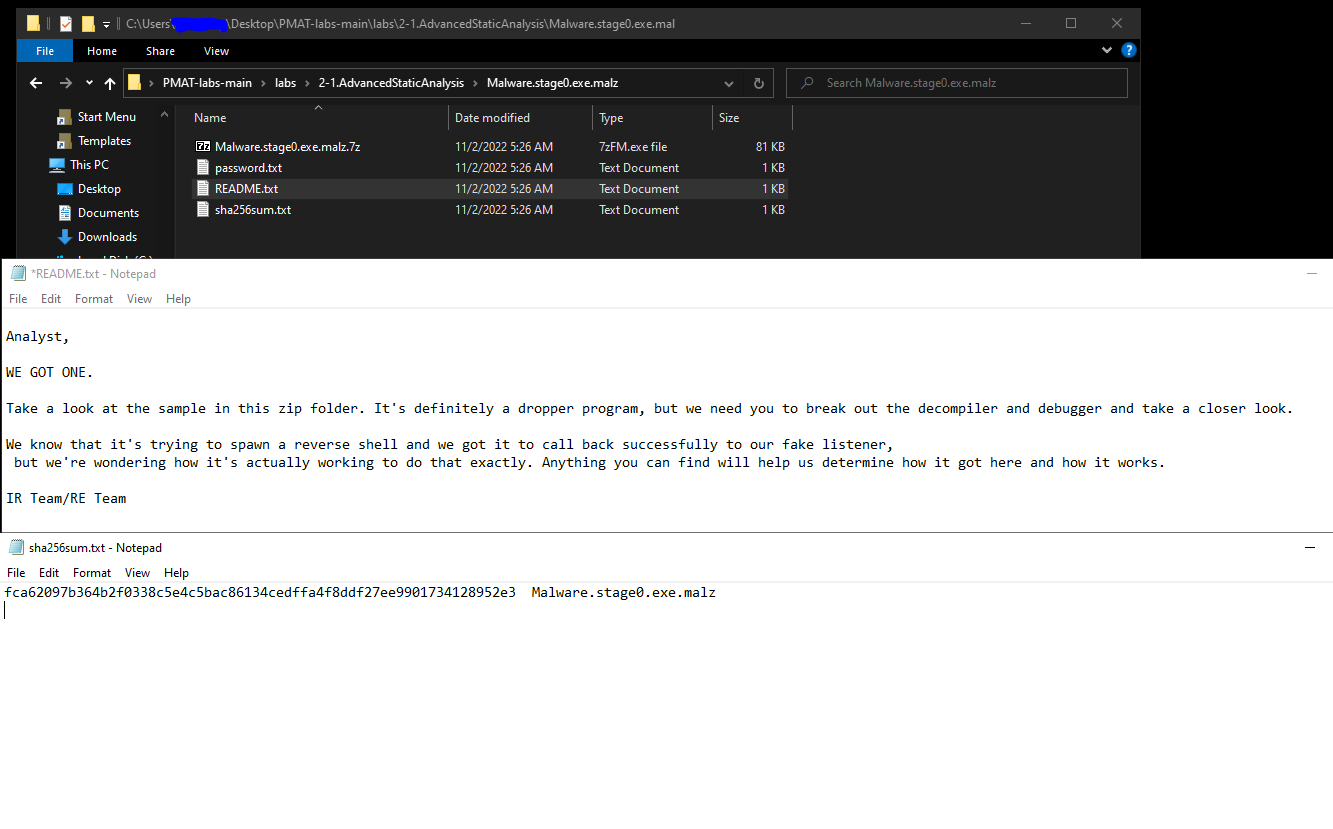
Task: Open View menu in sha256sum.txt Notepad
Action: click(137, 573)
